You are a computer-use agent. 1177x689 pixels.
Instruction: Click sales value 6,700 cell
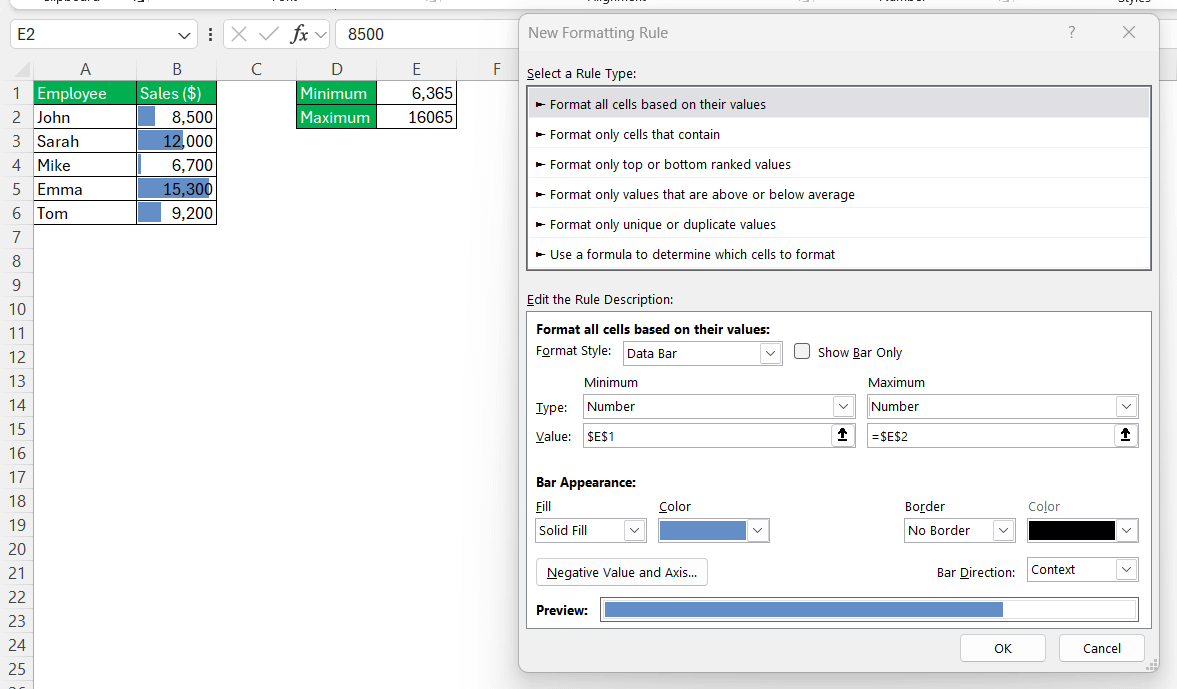[x=176, y=165]
